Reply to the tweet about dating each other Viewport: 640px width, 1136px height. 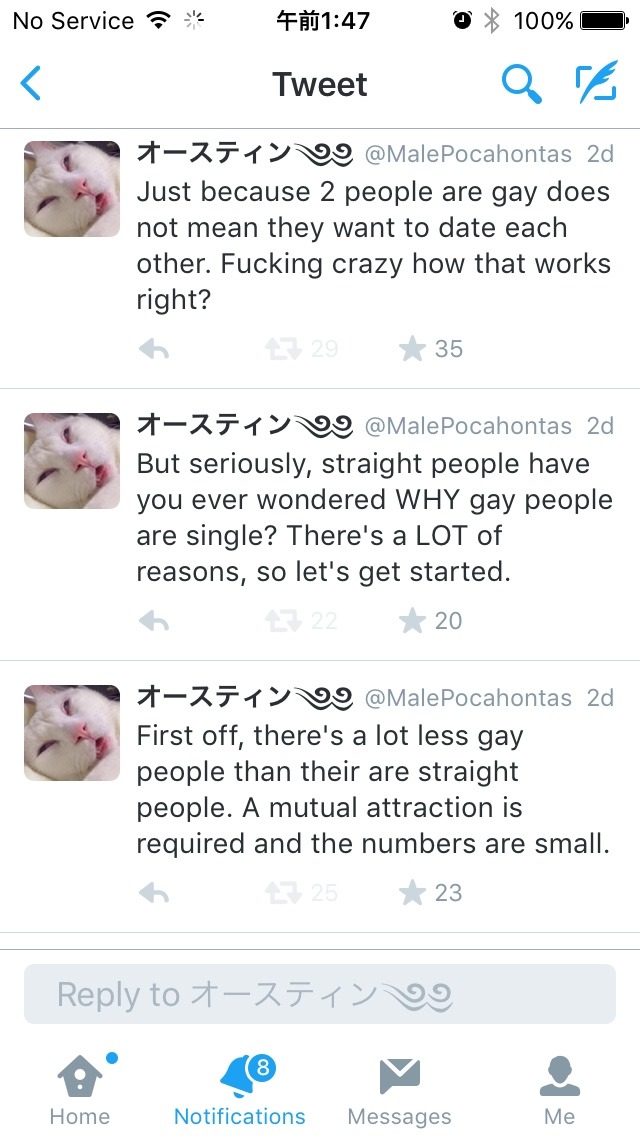pos(154,349)
